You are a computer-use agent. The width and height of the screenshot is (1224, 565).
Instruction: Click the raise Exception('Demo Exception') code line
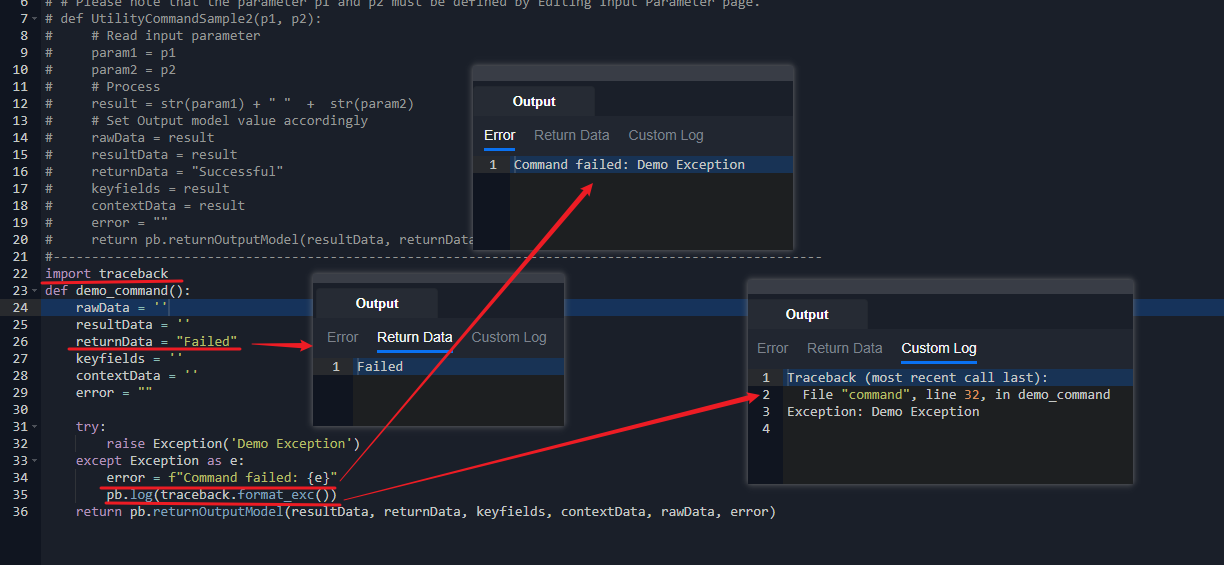pos(232,444)
